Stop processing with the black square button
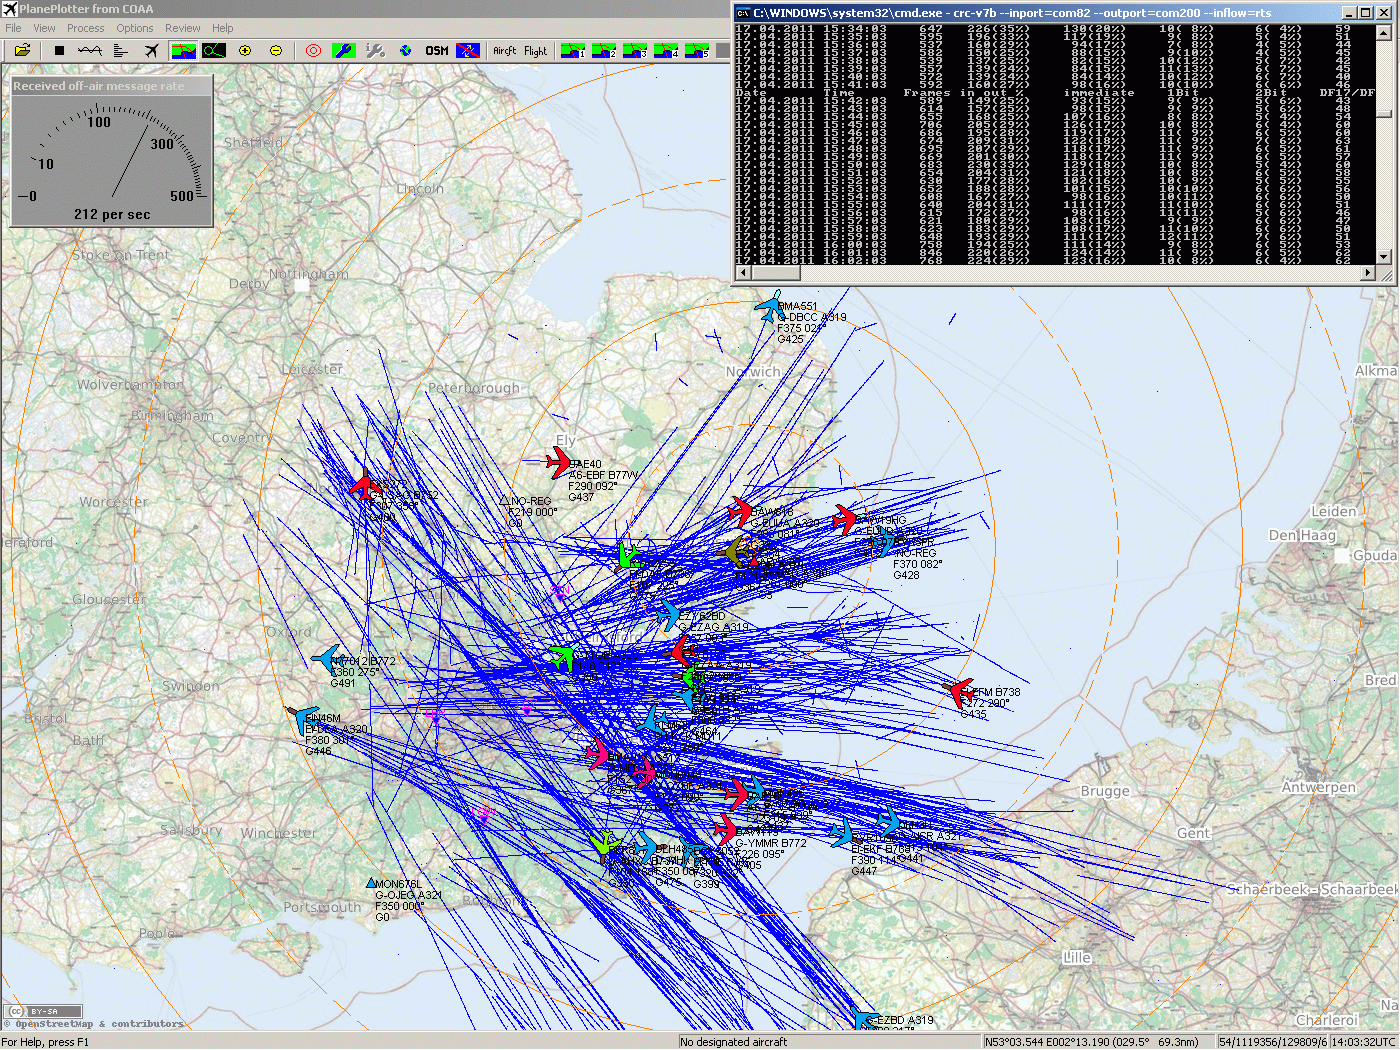The height and width of the screenshot is (1050, 1400). [59, 50]
